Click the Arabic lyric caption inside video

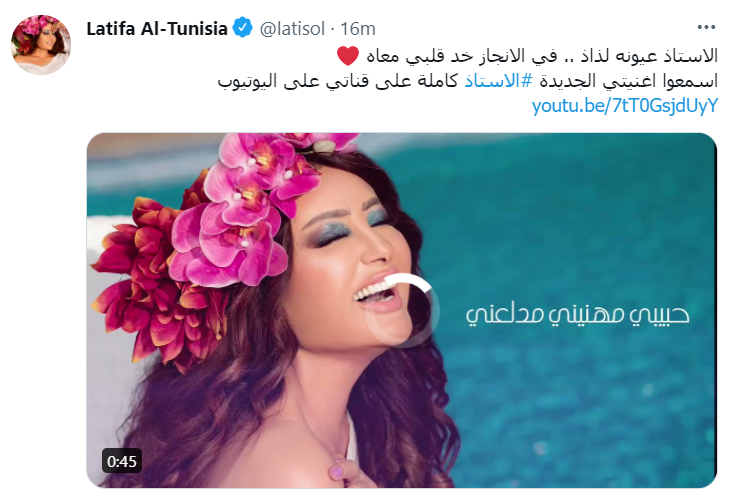(x=577, y=313)
